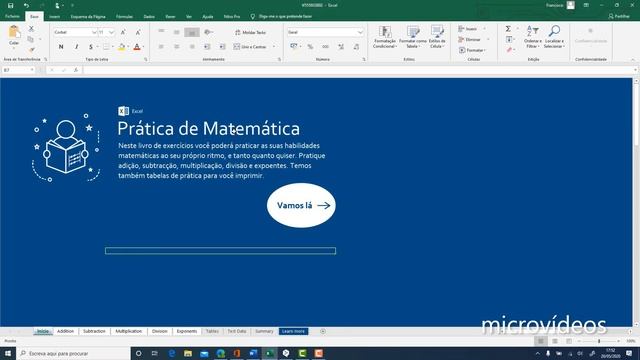
Task: Decrease font size with the smaller A icon
Action: [x=138, y=32]
